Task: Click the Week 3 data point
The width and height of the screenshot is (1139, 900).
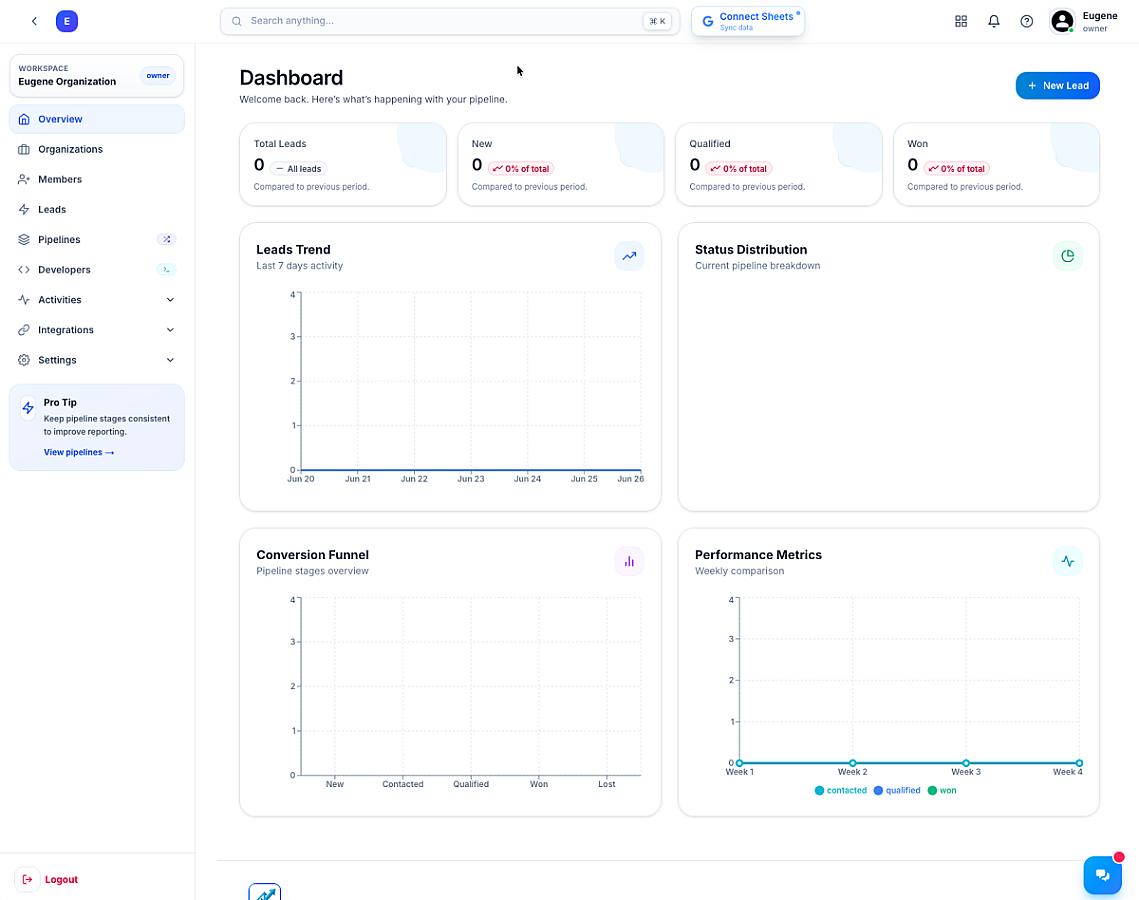Action: click(966, 763)
